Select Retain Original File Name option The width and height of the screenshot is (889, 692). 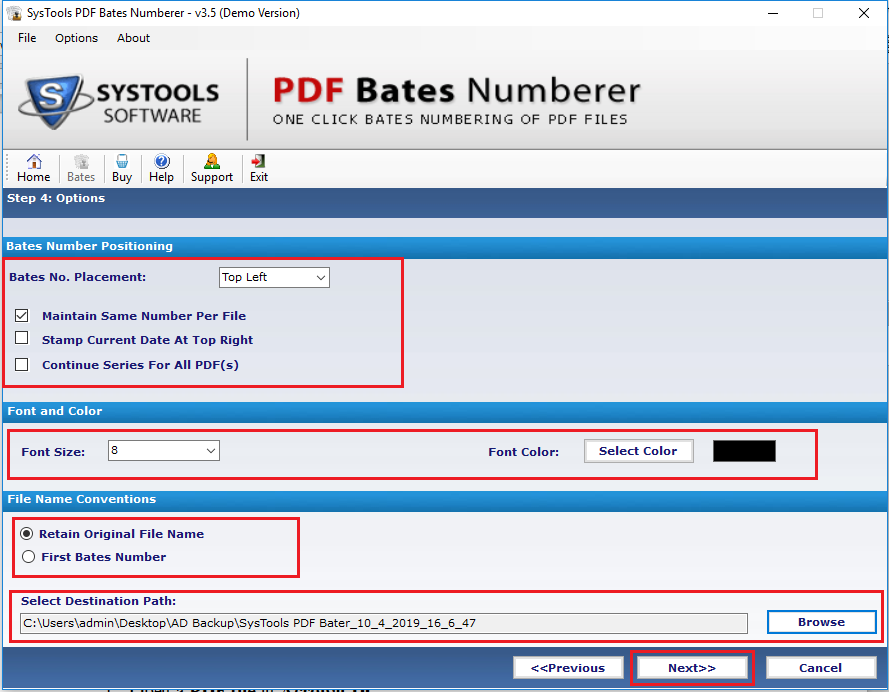27,534
